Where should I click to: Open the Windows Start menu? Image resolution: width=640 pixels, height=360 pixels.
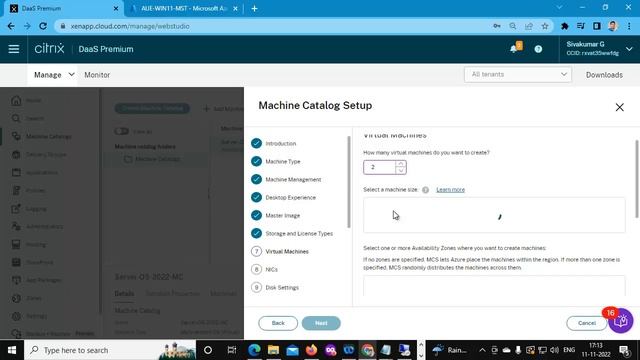tap(11, 350)
